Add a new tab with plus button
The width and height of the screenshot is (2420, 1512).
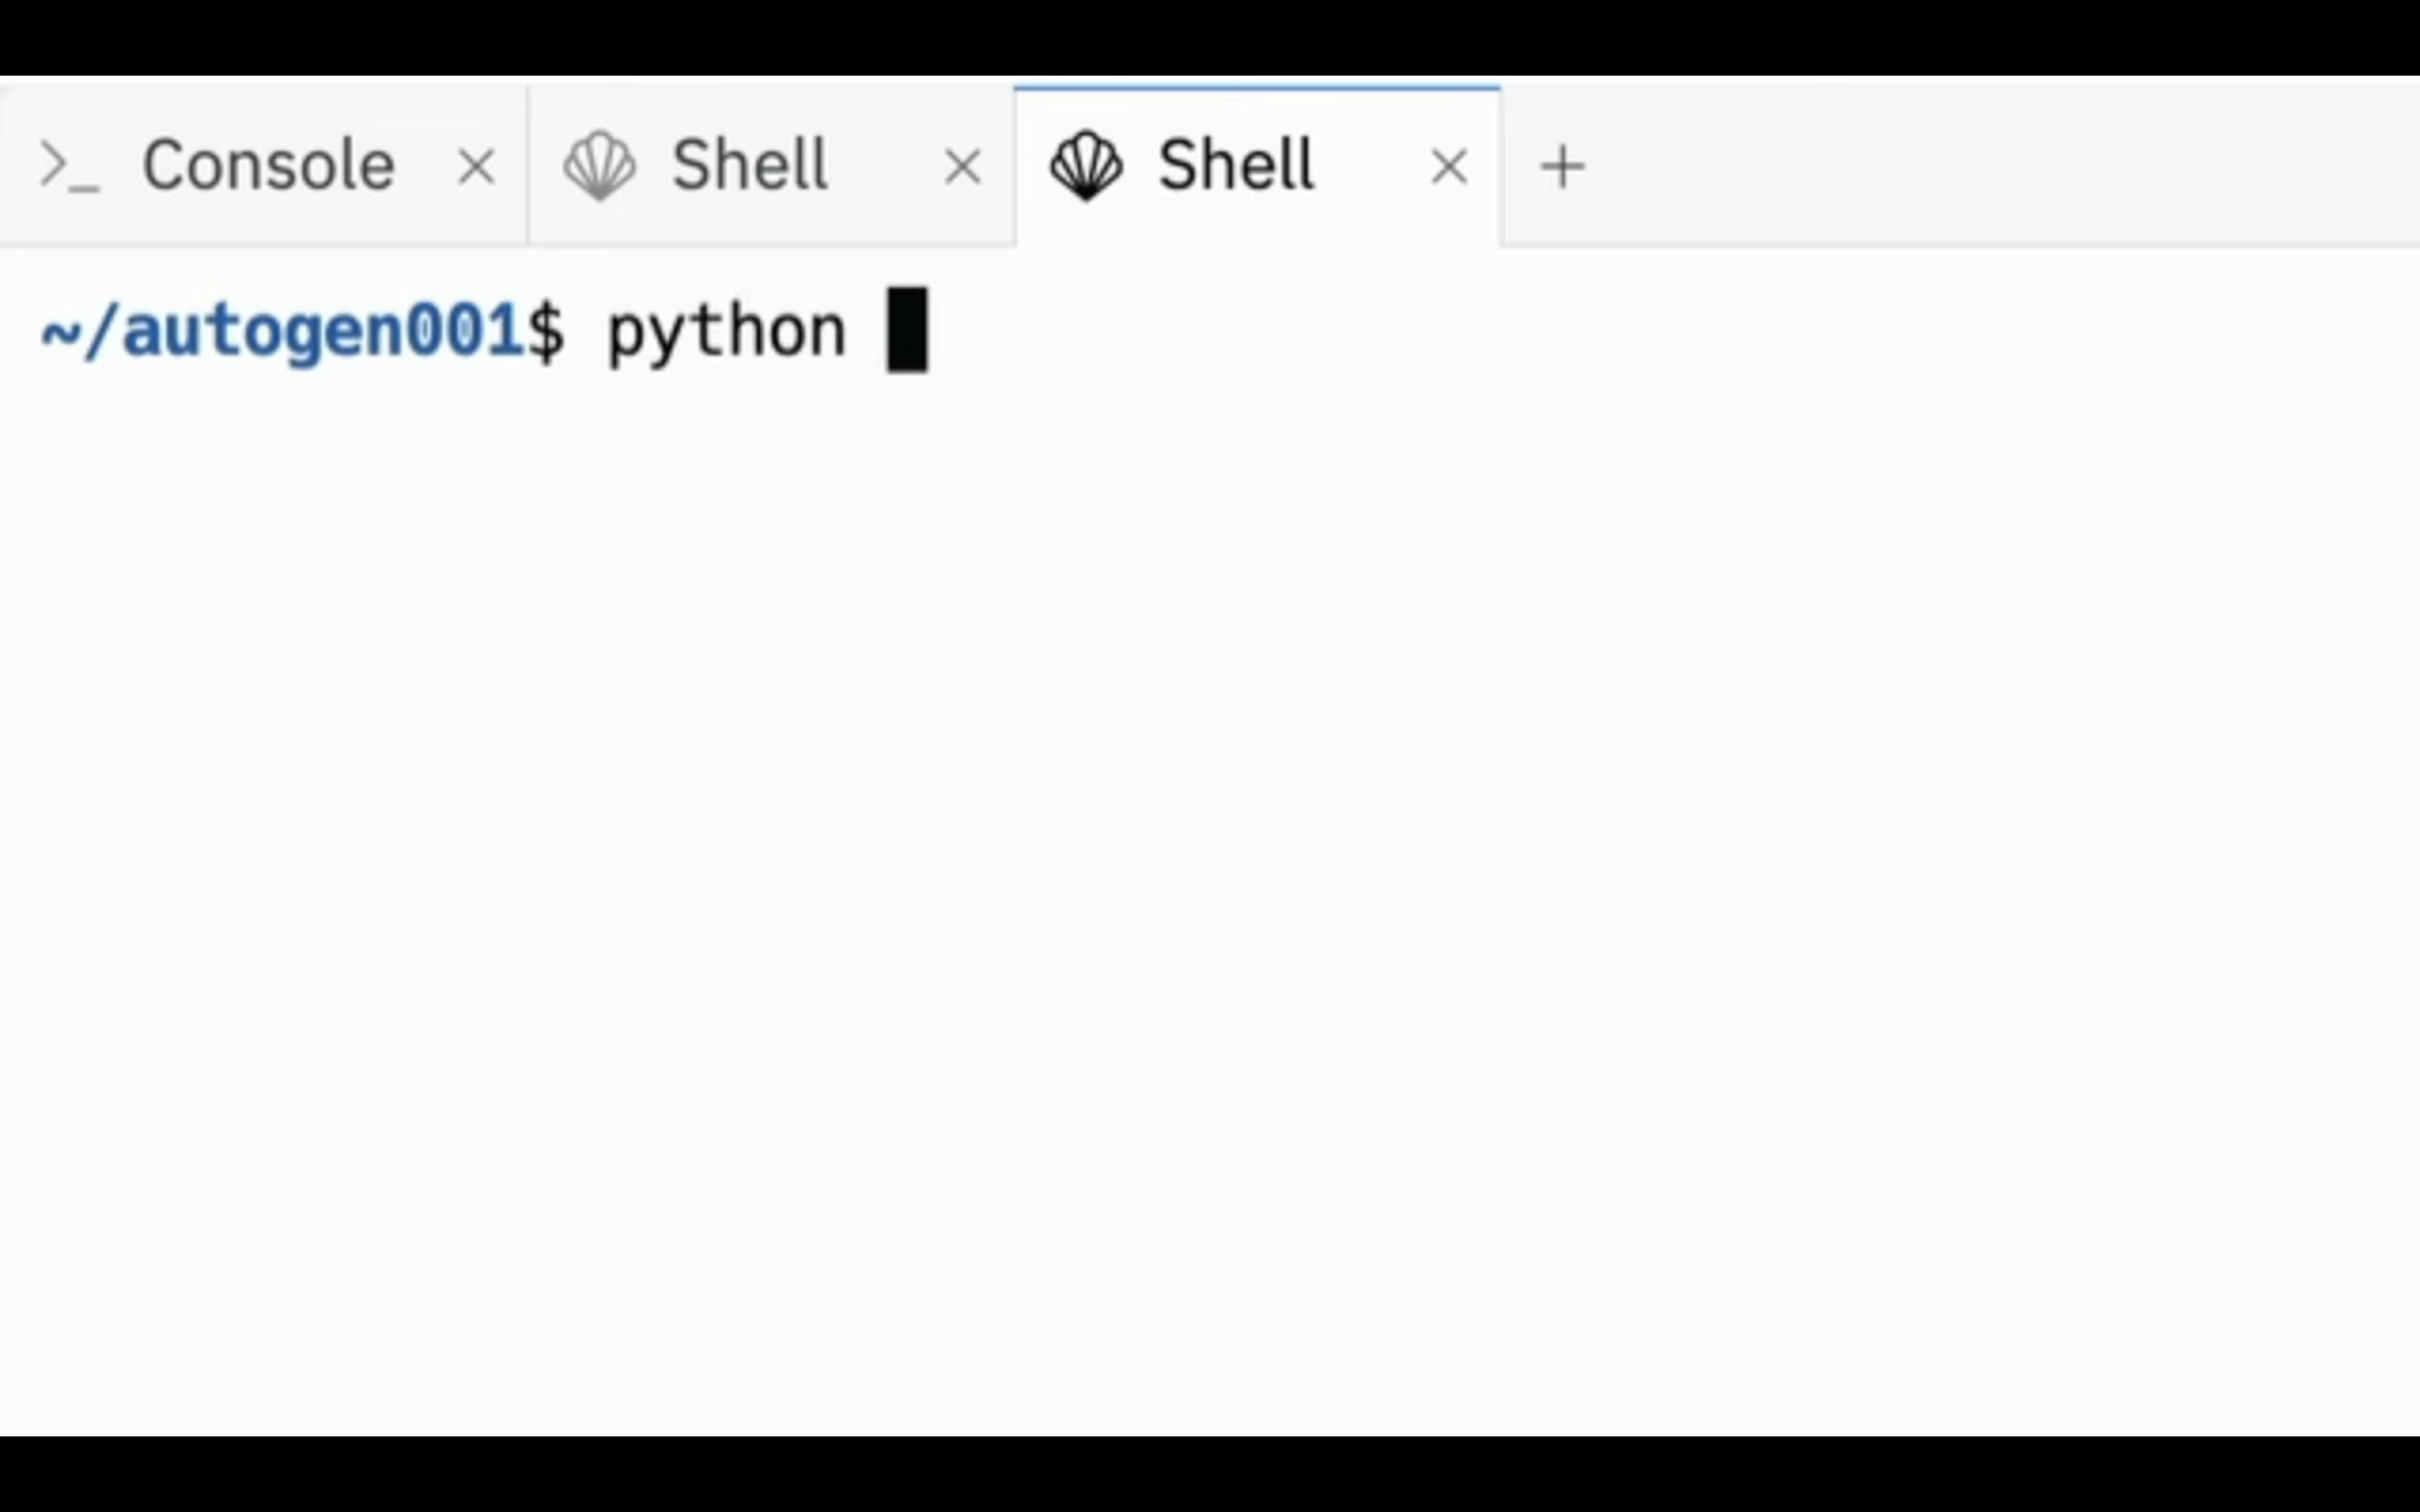click(1563, 167)
